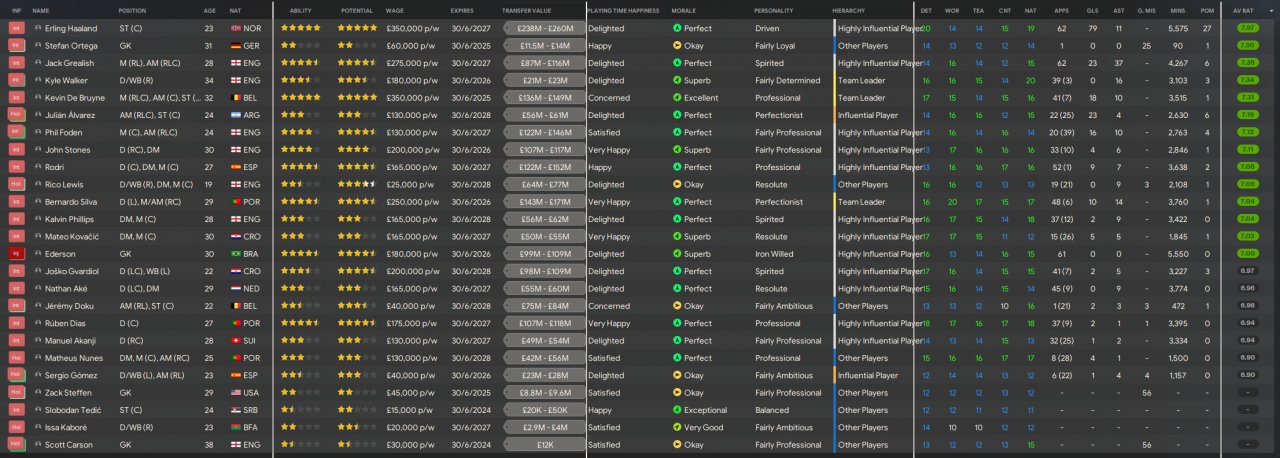Click Kevin De Bruyne's Concerned playing time status
The width and height of the screenshot is (1280, 458).
pos(609,98)
